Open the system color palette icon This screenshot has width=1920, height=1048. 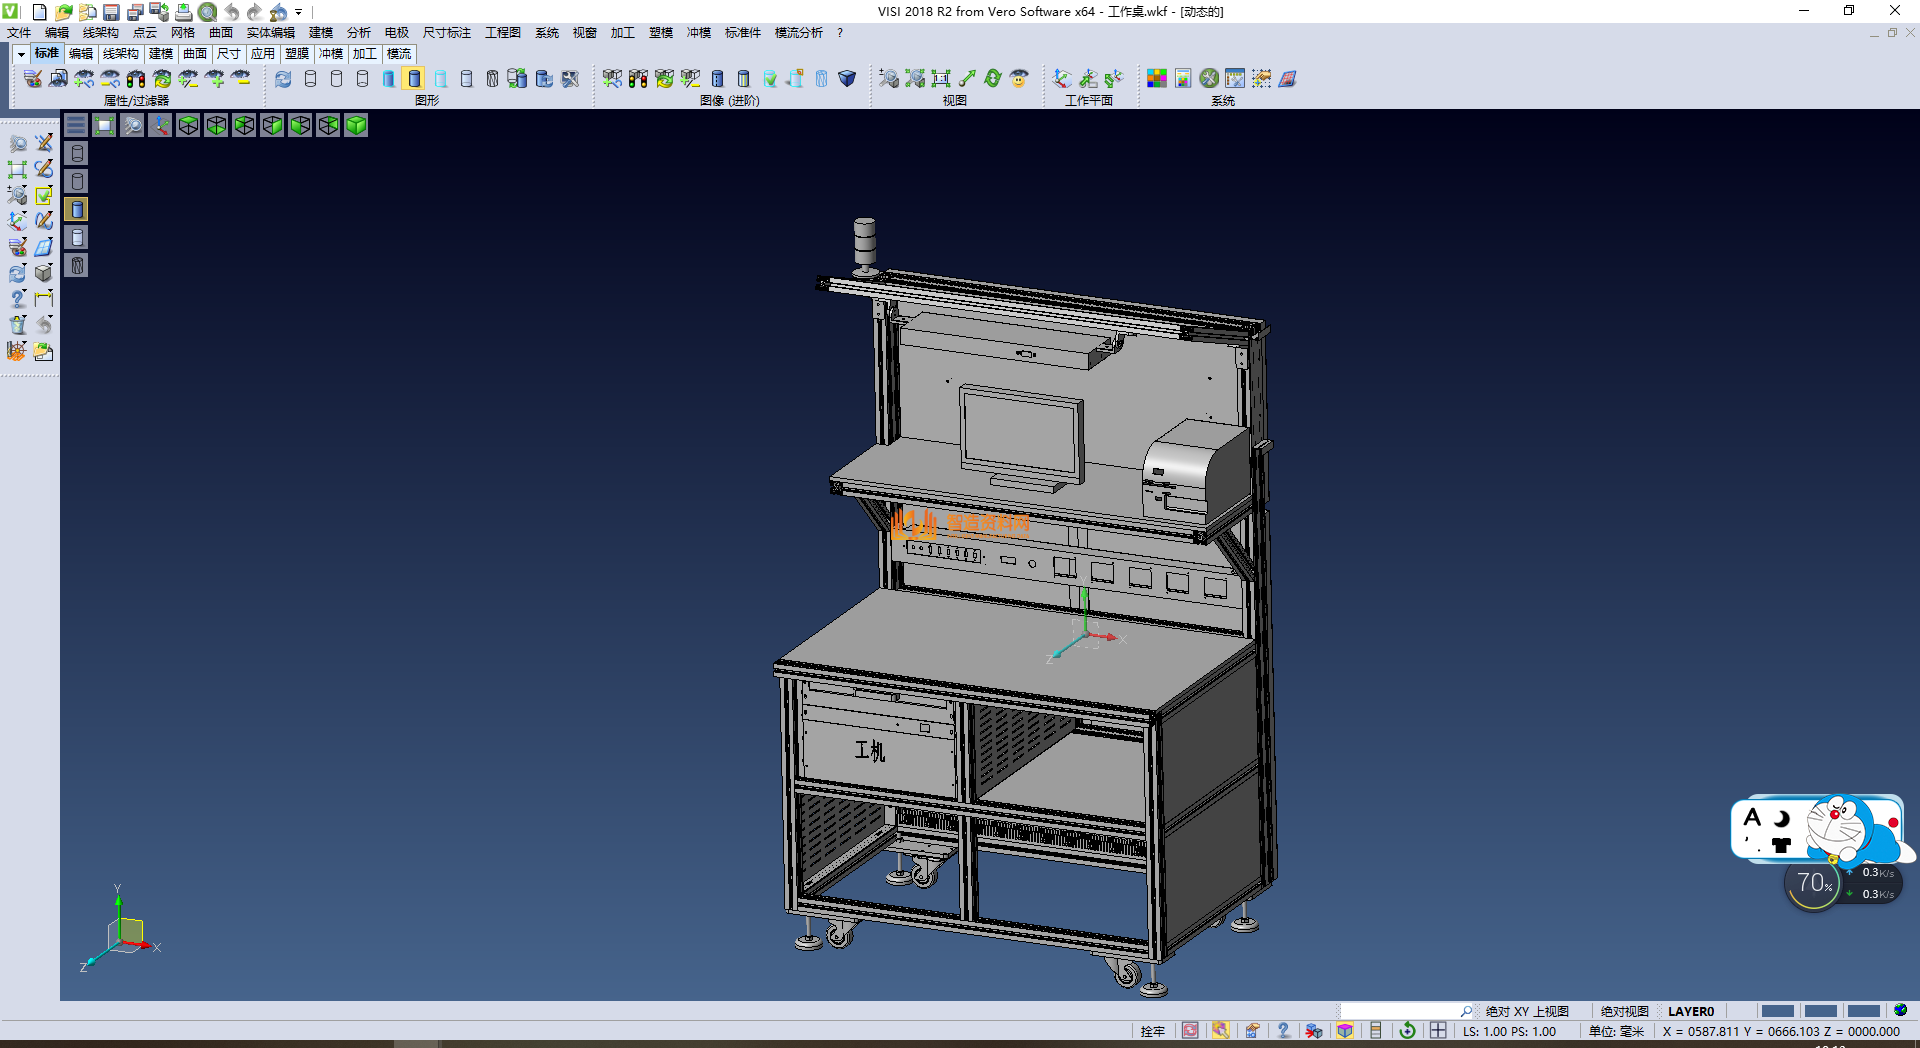tap(1157, 79)
